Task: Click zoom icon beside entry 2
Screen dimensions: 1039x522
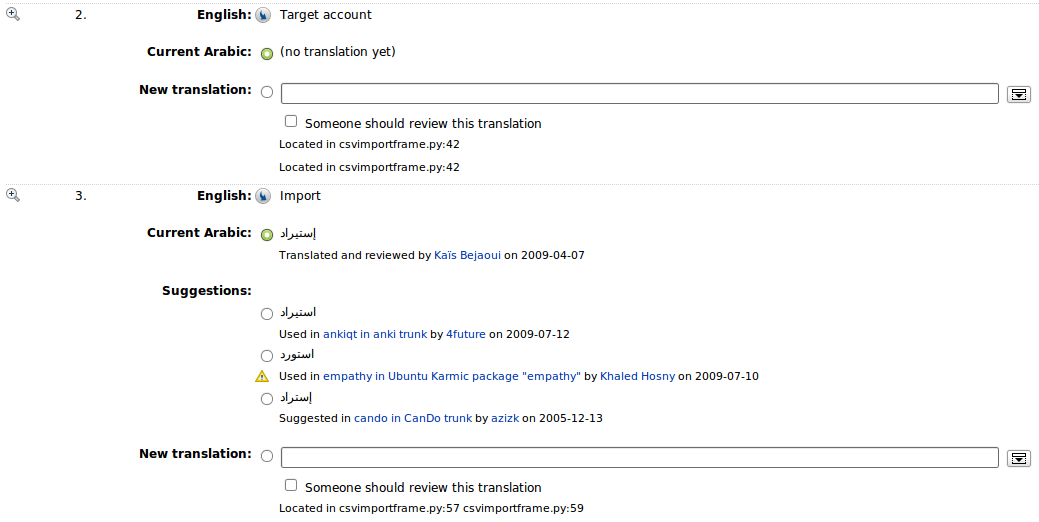Action: point(13,14)
